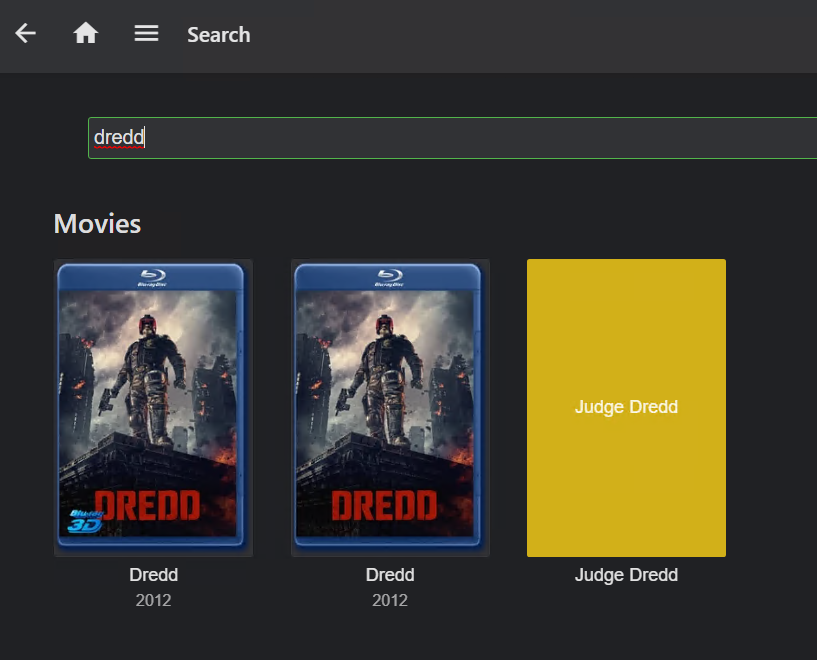The image size is (817, 660).
Task: Click the arrow icon at top left
Action: coord(25,33)
